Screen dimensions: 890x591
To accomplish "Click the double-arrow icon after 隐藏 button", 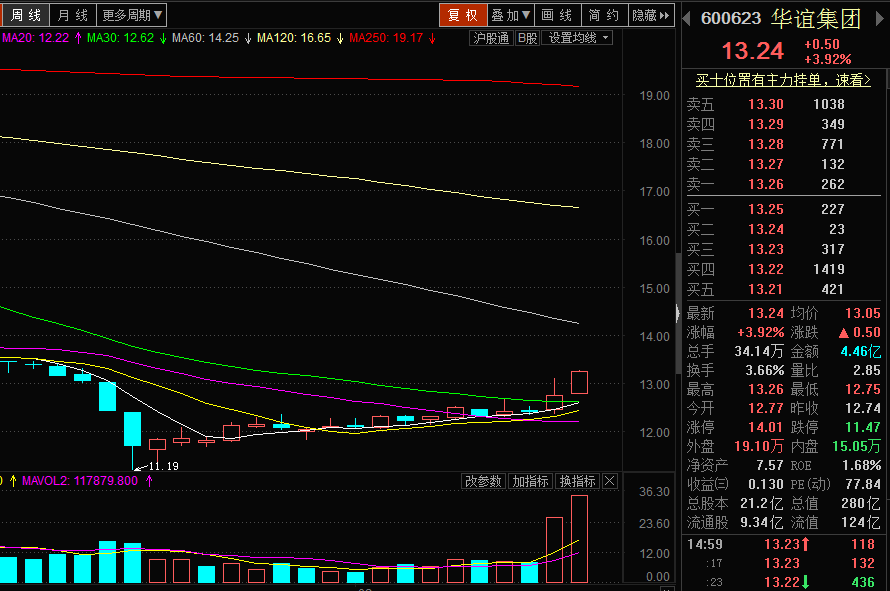I will pos(667,15).
